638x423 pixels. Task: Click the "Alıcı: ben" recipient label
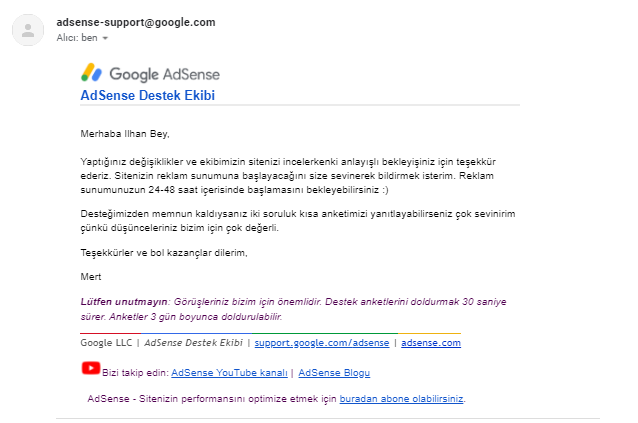click(x=77, y=38)
